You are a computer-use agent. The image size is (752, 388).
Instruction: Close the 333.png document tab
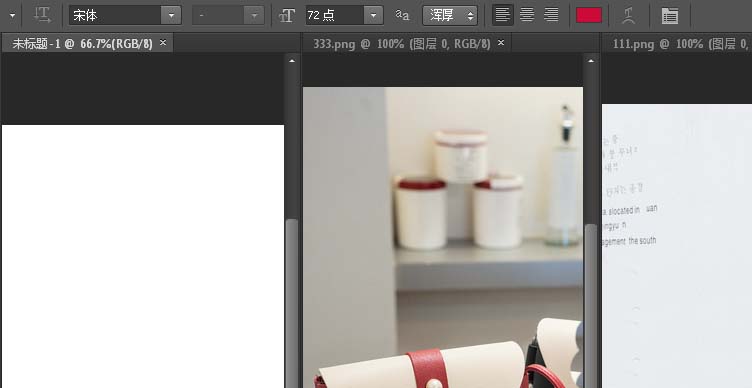coord(501,43)
